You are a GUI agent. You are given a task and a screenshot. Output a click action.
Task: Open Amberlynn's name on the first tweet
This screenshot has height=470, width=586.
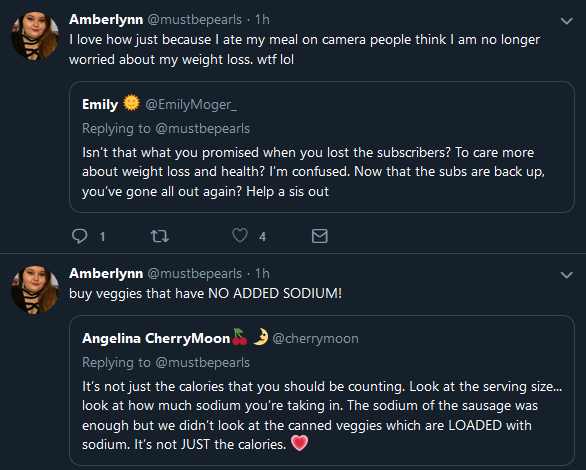point(106,19)
